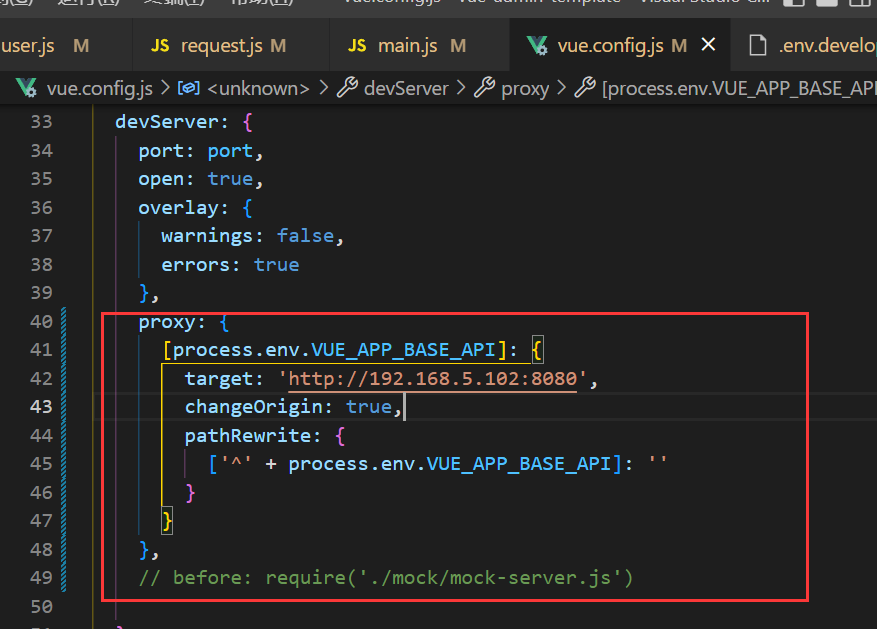
Task: Click the 'true' value after changeOrigin
Action: click(368, 408)
